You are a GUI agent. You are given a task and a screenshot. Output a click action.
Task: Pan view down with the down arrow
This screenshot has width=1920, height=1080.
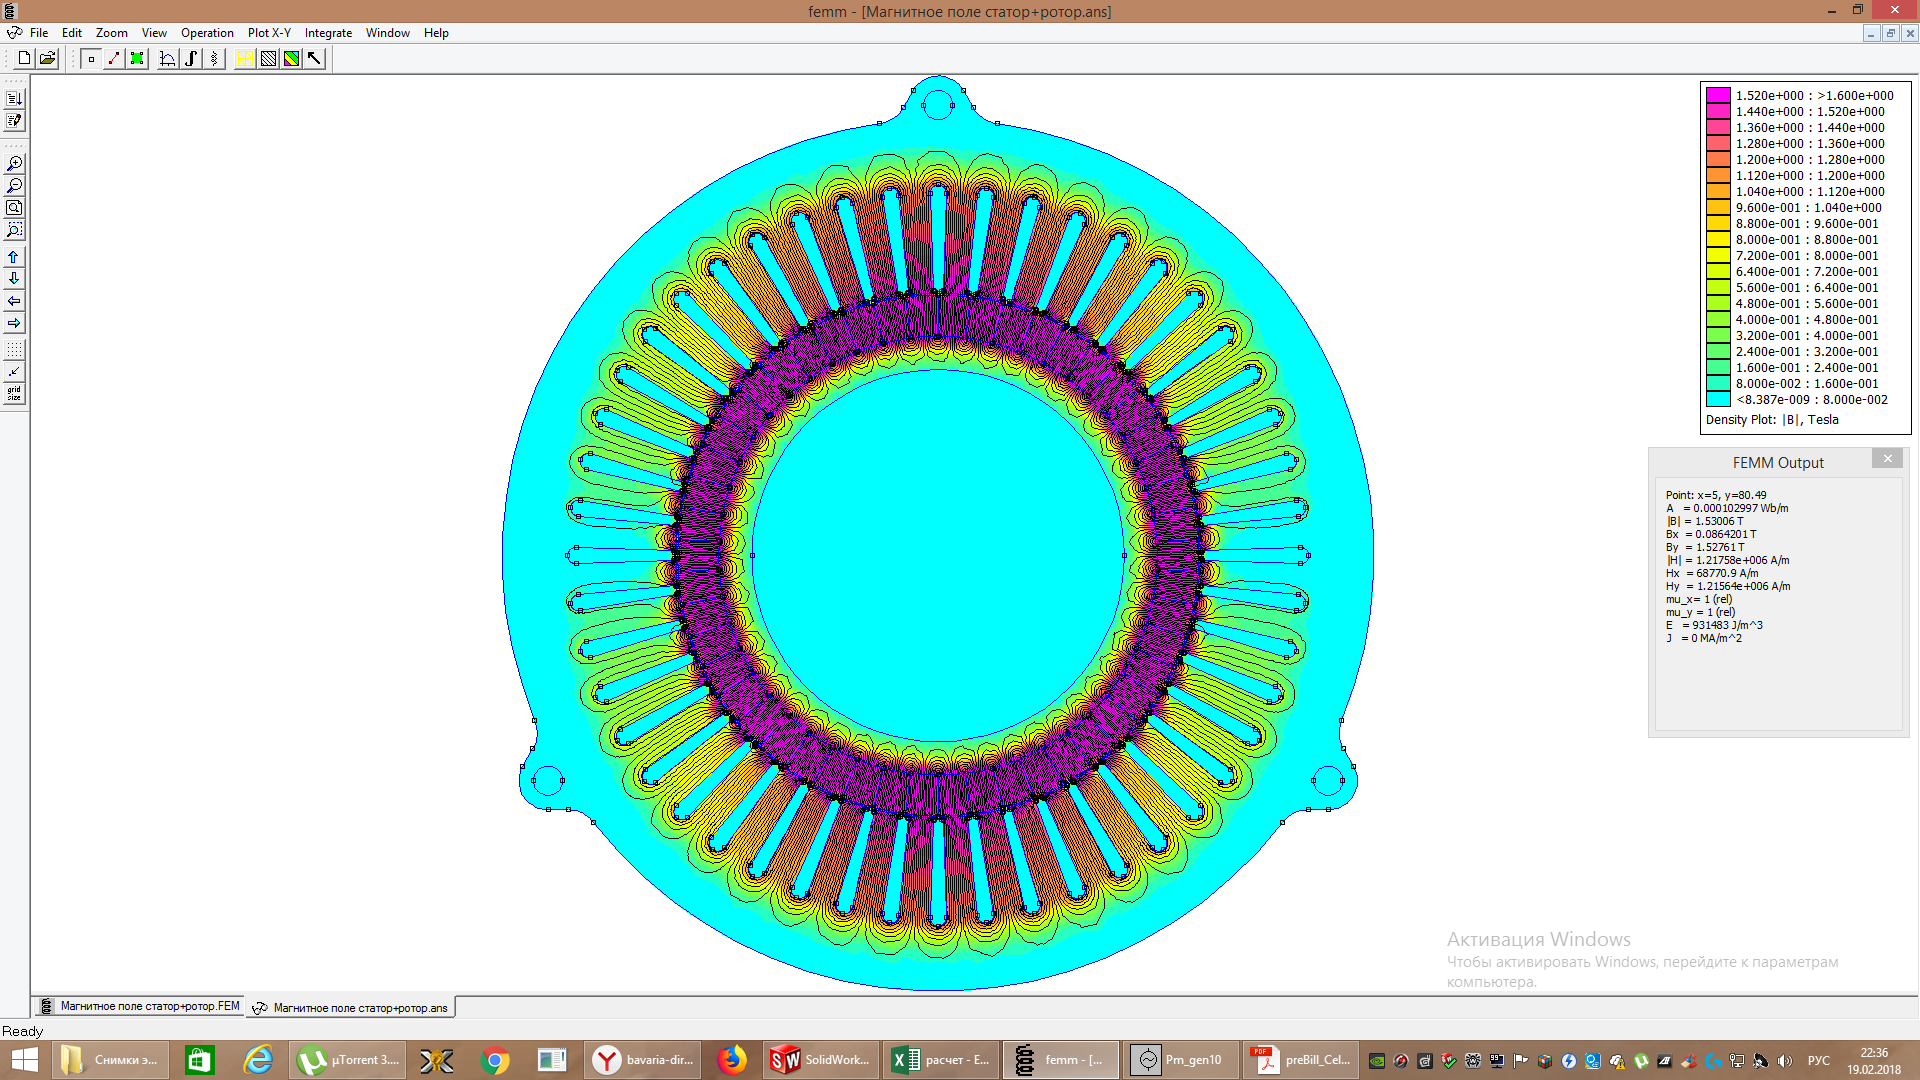click(x=14, y=279)
